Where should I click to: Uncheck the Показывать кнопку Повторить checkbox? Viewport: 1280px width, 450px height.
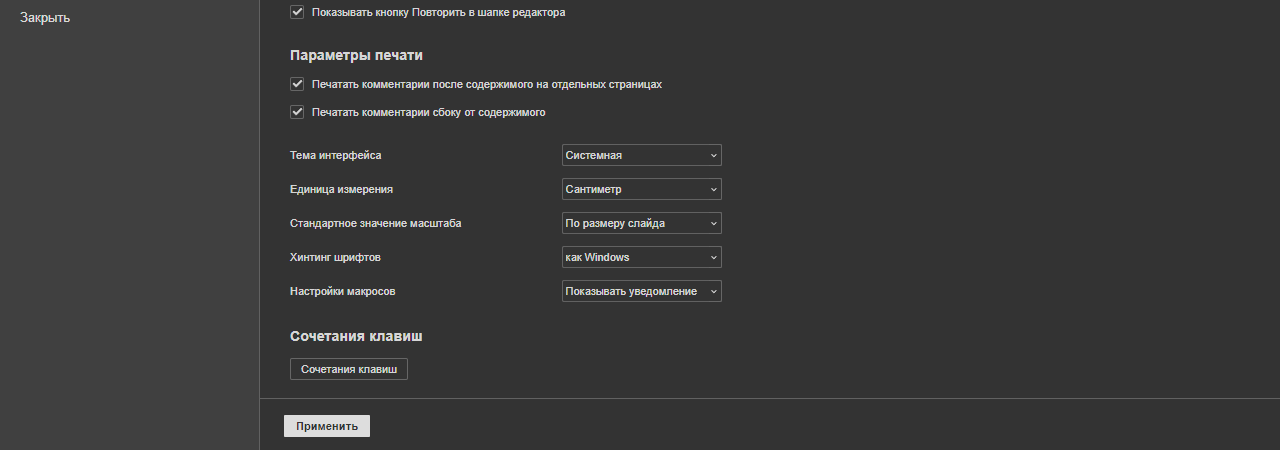tap(297, 13)
